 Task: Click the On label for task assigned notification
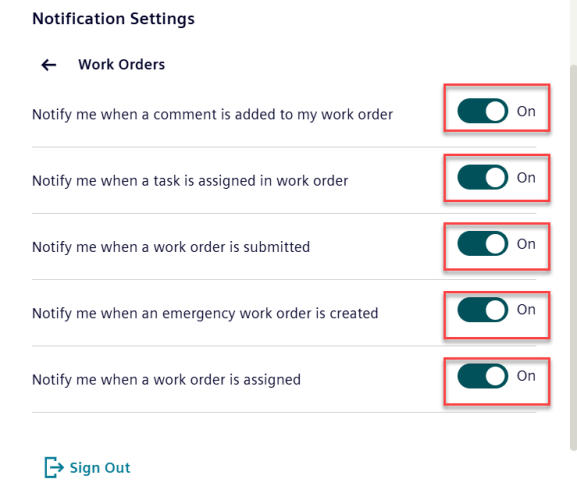526,178
